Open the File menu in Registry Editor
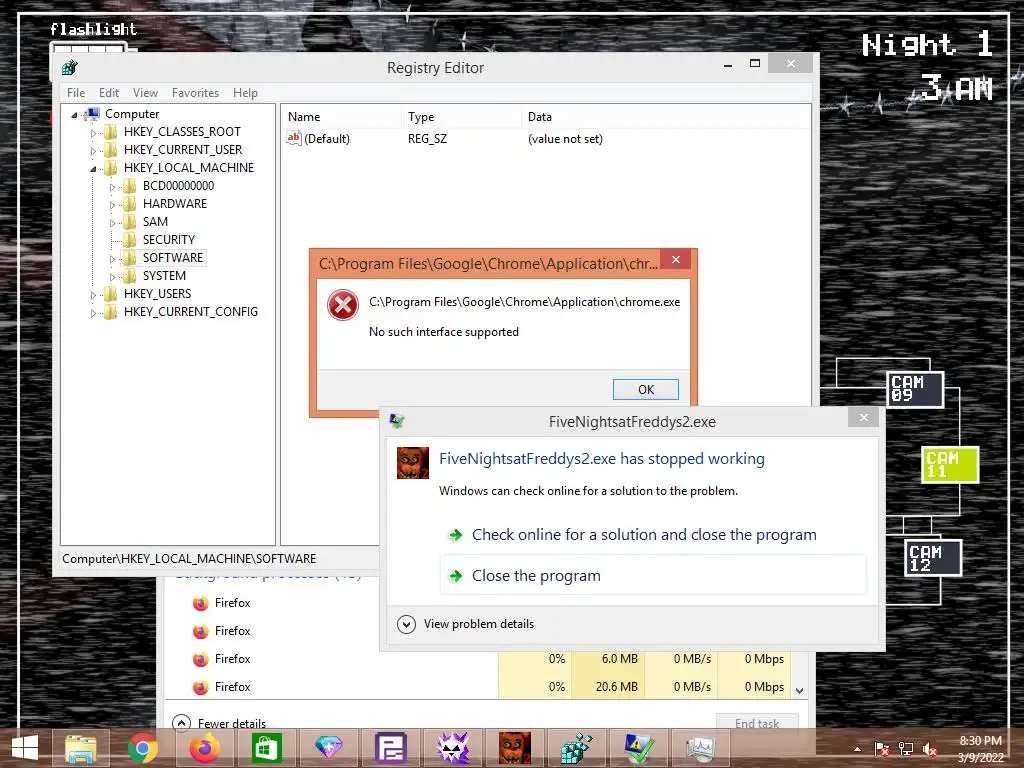 pyautogui.click(x=76, y=93)
